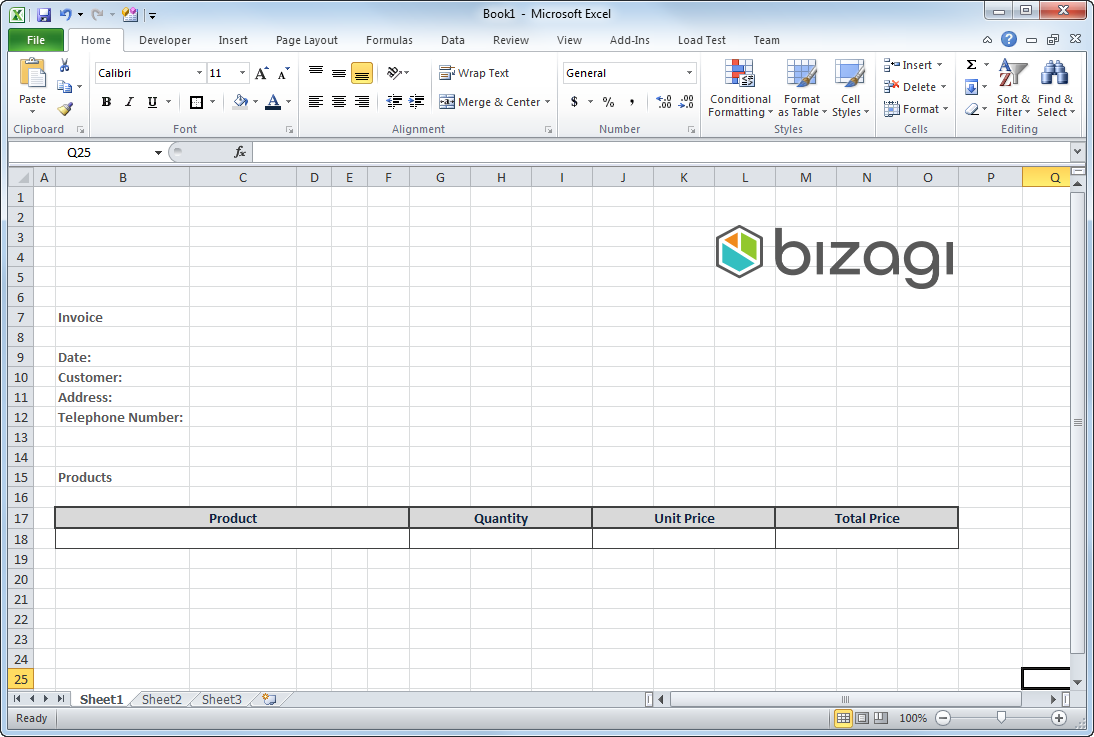Image resolution: width=1094 pixels, height=737 pixels.
Task: Switch to Page Break Preview
Action: (881, 718)
